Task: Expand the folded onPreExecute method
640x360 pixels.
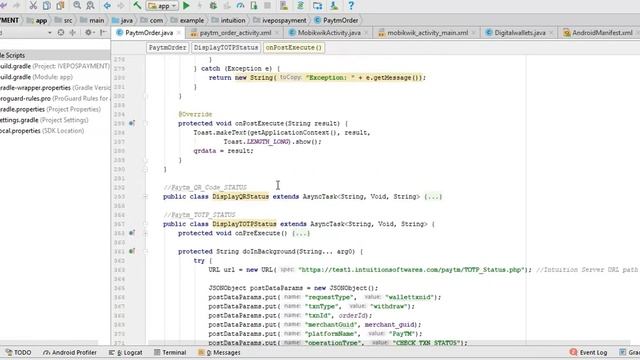Action: 146,233
